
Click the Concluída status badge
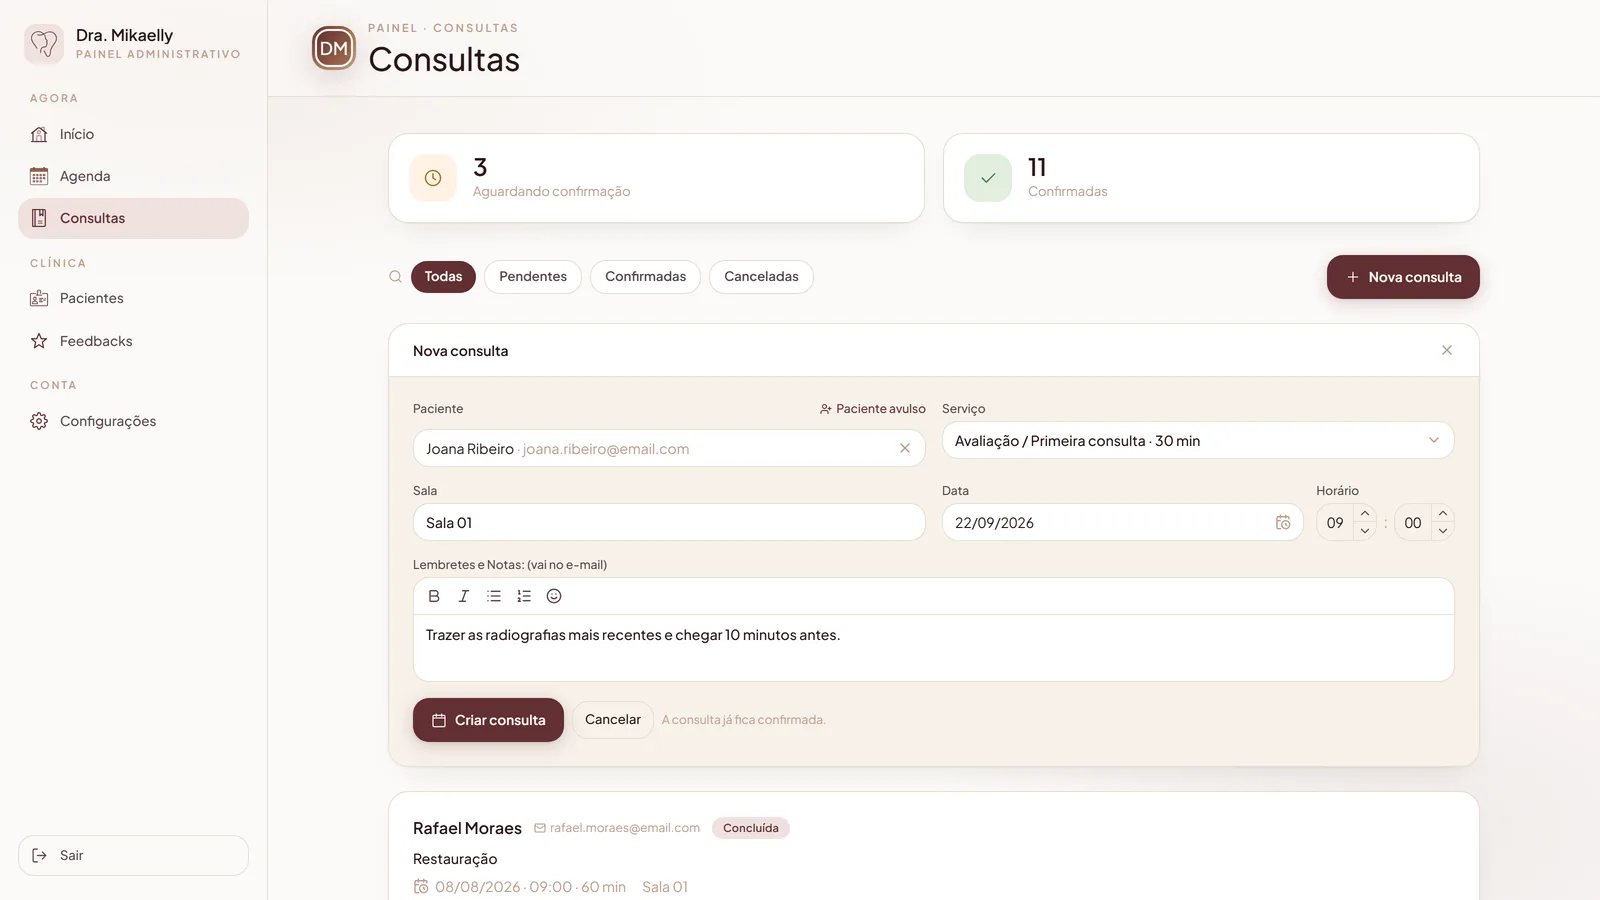pos(751,828)
